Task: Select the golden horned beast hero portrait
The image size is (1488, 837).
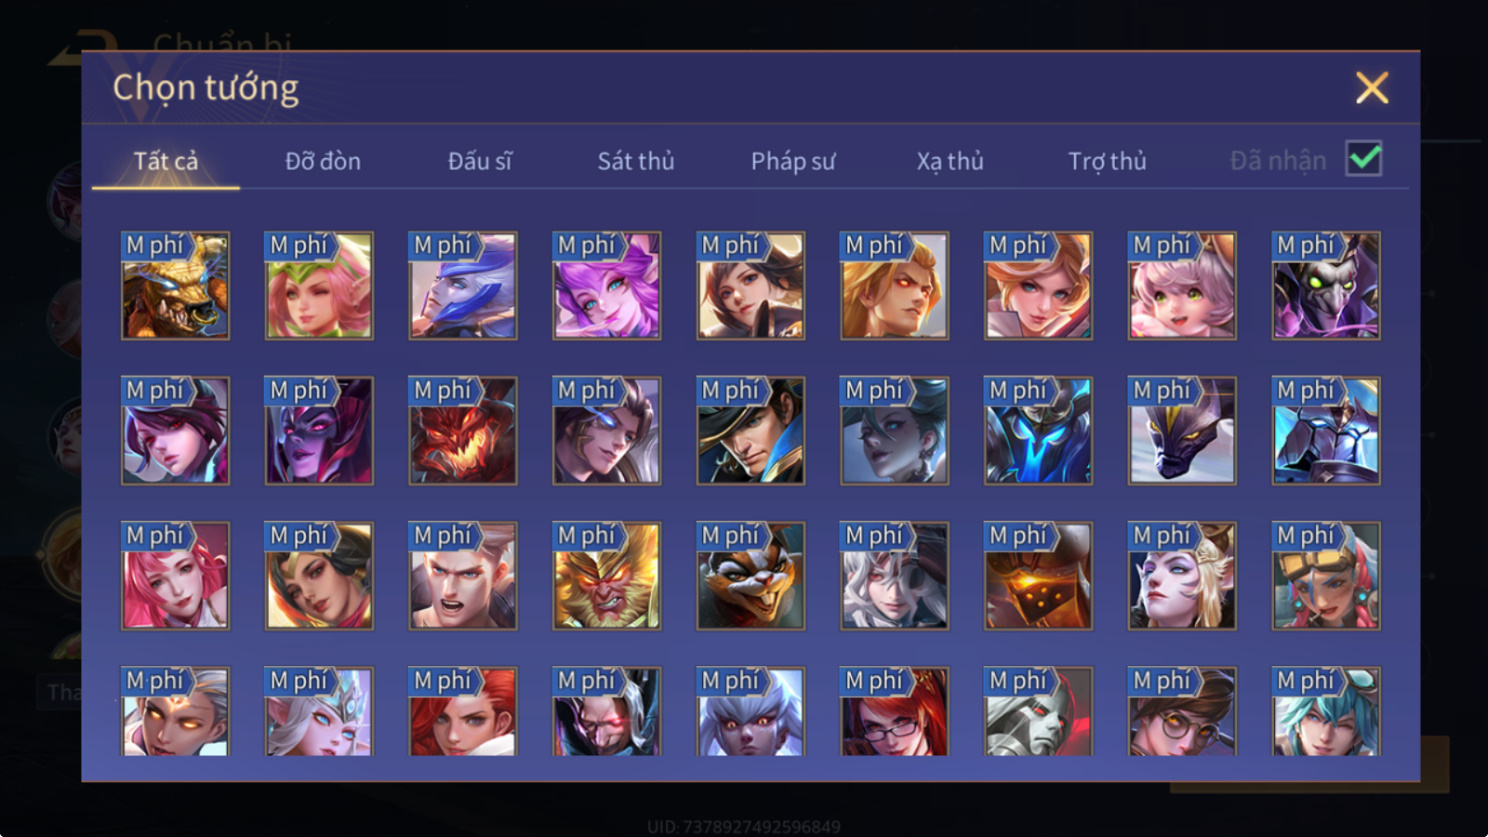Action: tap(175, 286)
